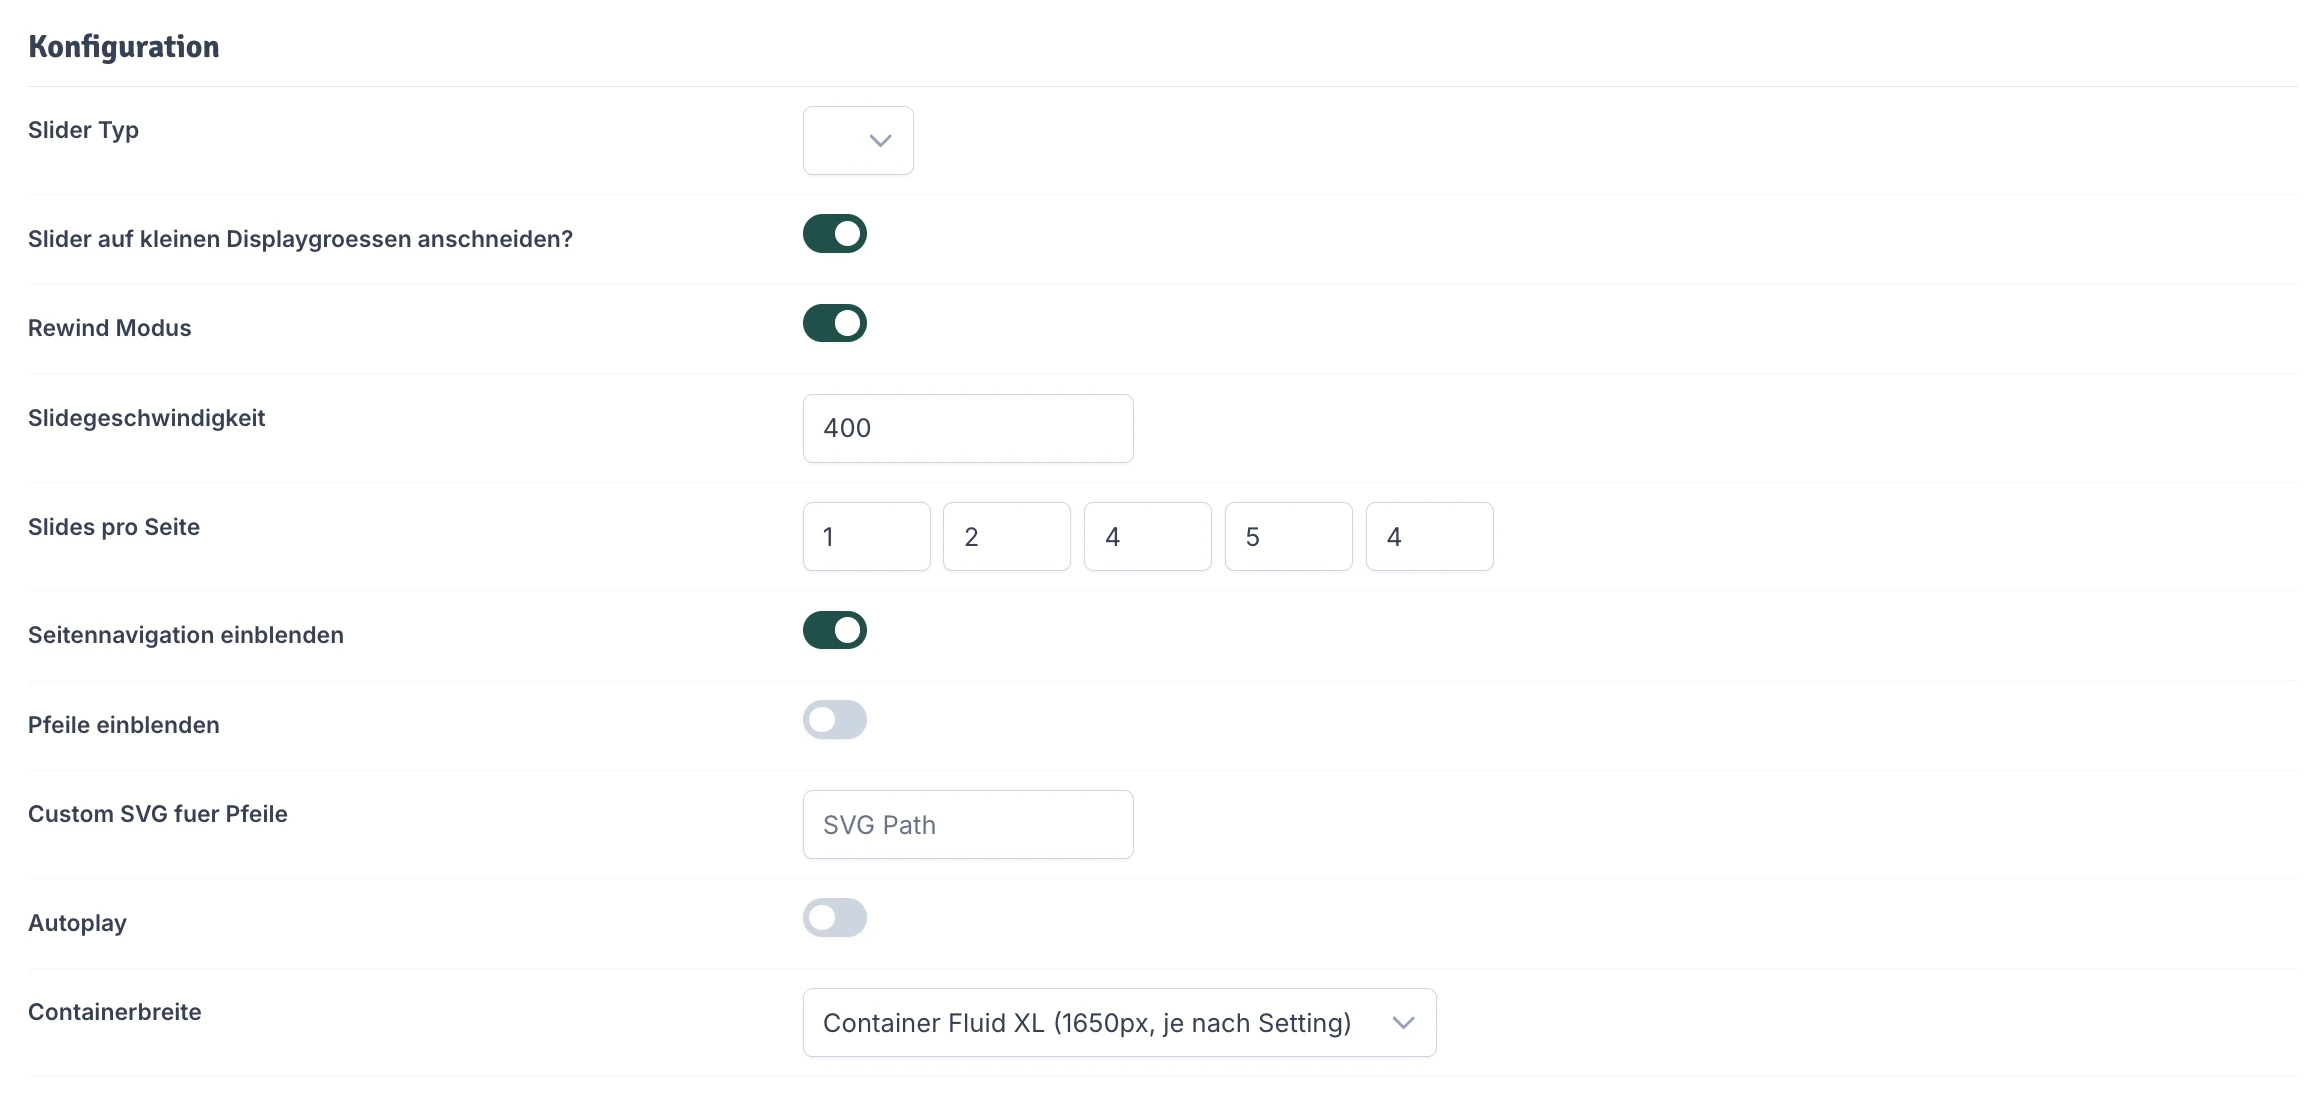The height and width of the screenshot is (1116, 2322).
Task: Click the SVG Path input field
Action: 967,825
